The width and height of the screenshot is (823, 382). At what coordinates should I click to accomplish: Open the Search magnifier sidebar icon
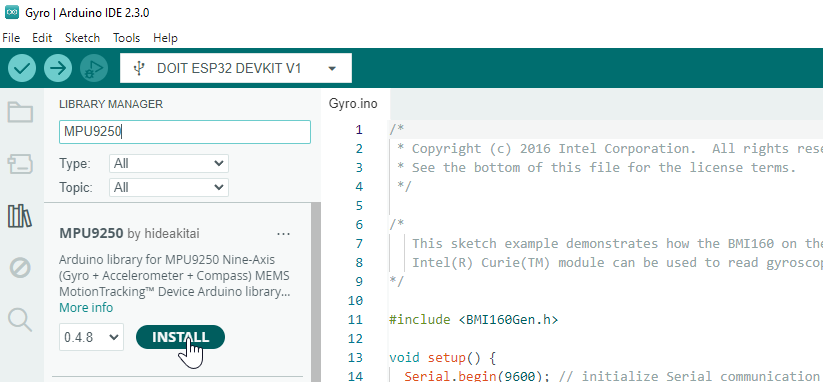[x=20, y=320]
